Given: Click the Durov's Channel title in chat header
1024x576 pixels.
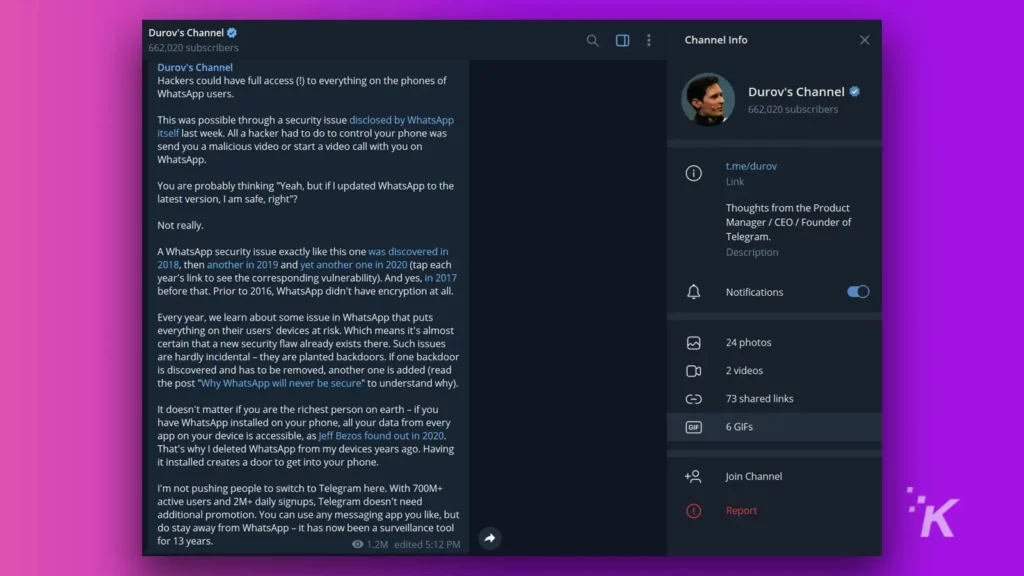Looking at the screenshot, I should (x=185, y=33).
